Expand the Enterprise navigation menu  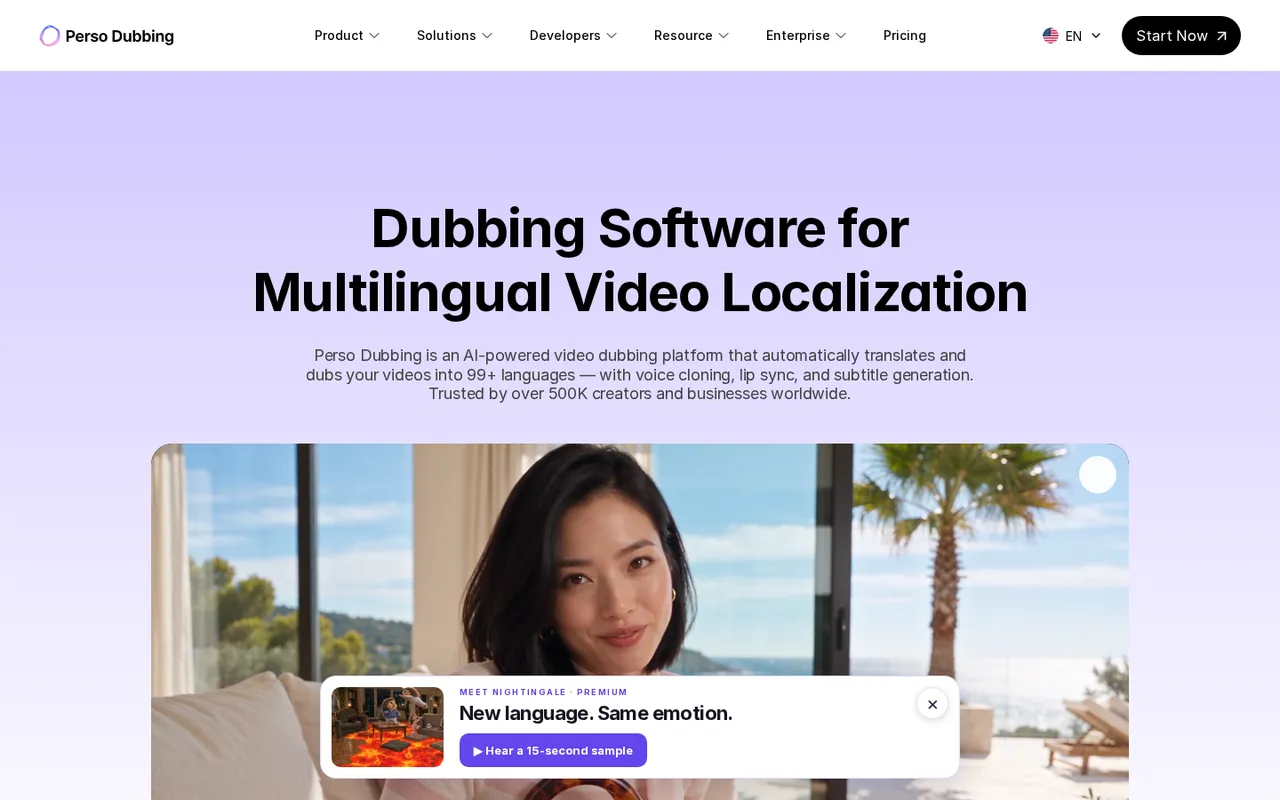[806, 36]
